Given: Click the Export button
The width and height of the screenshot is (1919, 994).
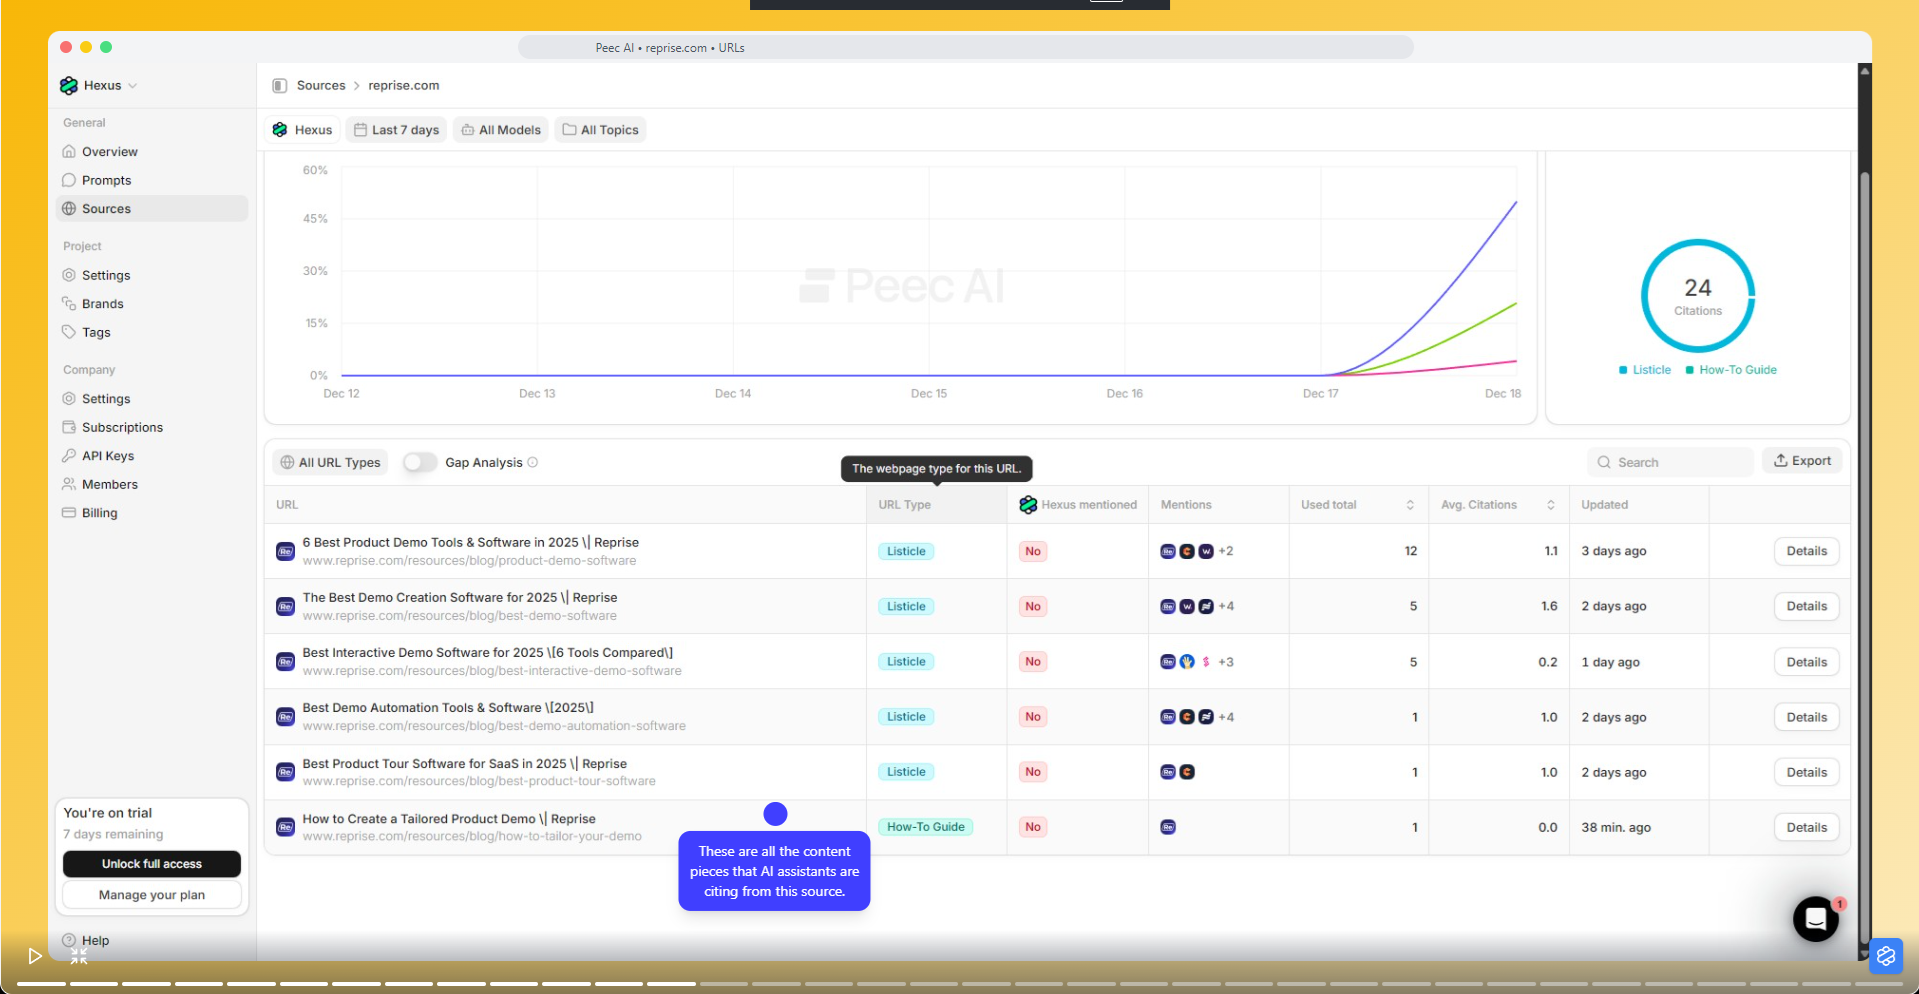Looking at the screenshot, I should 1802,461.
